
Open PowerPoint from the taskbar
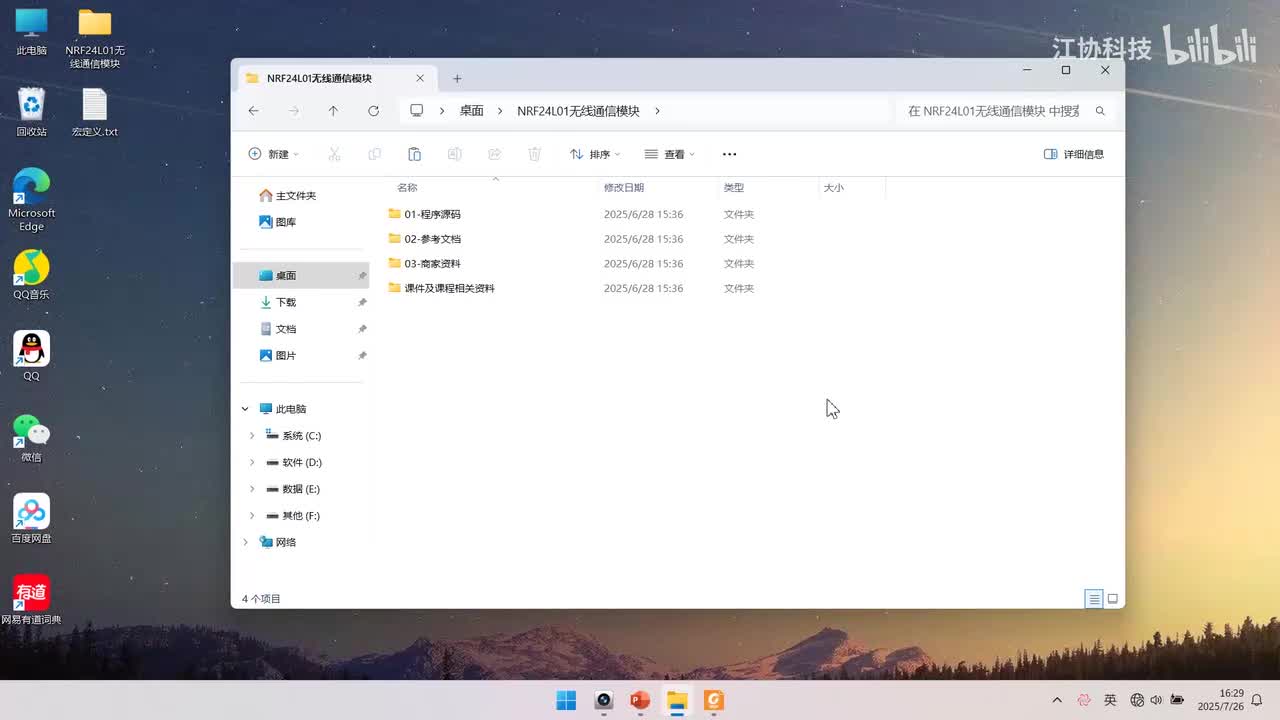coord(640,700)
